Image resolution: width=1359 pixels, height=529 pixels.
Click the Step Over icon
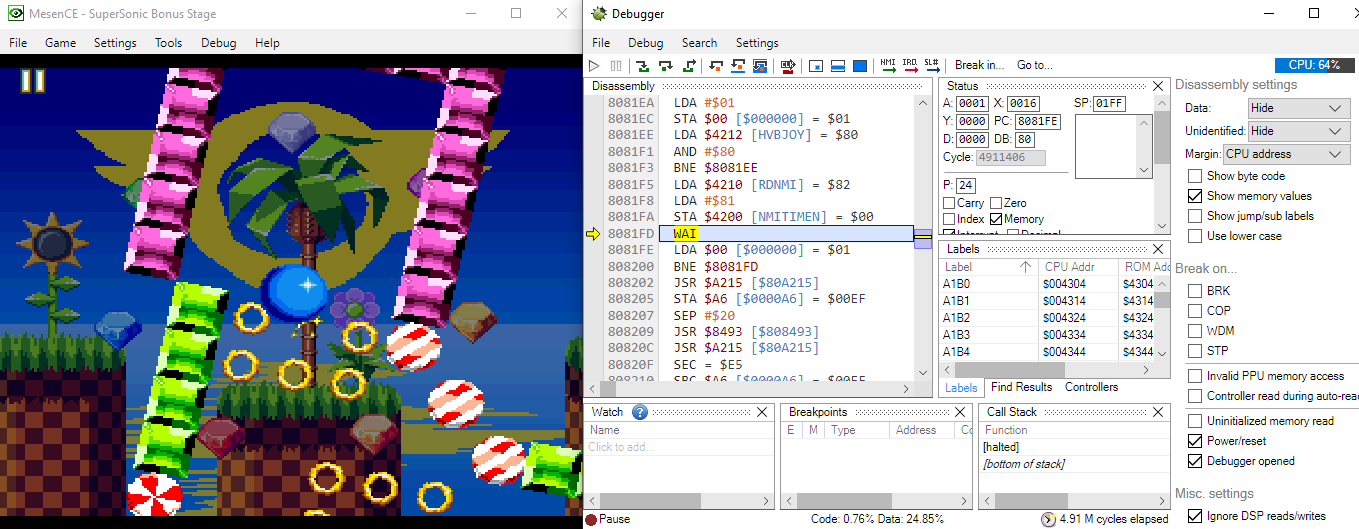(666, 66)
